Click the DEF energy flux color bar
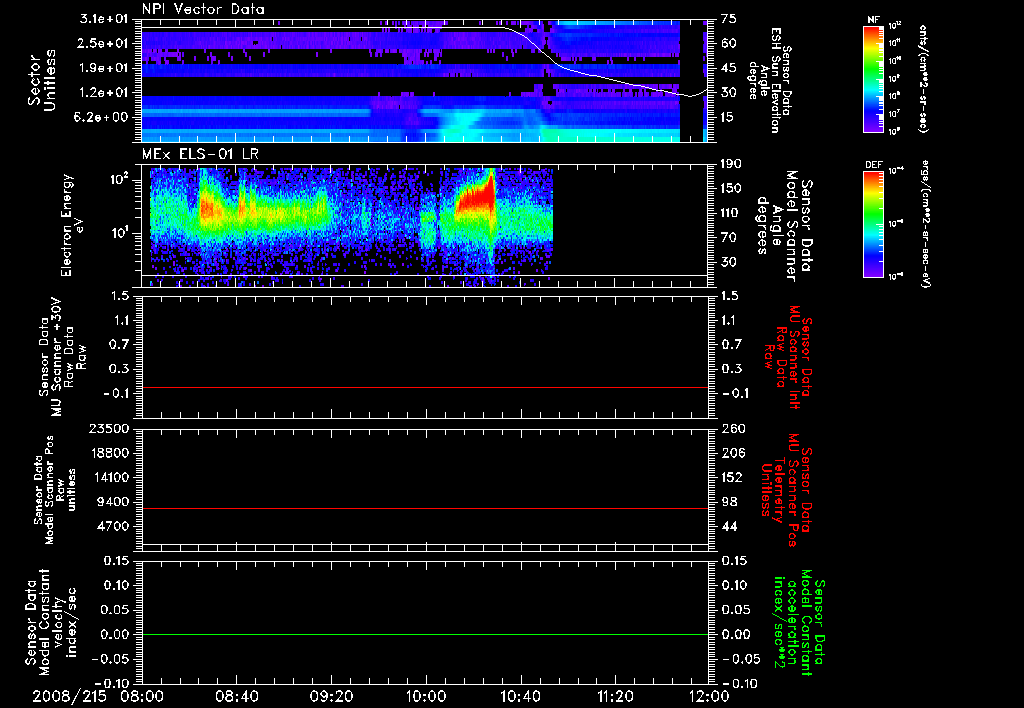The height and width of the screenshot is (708, 1024). [x=873, y=224]
